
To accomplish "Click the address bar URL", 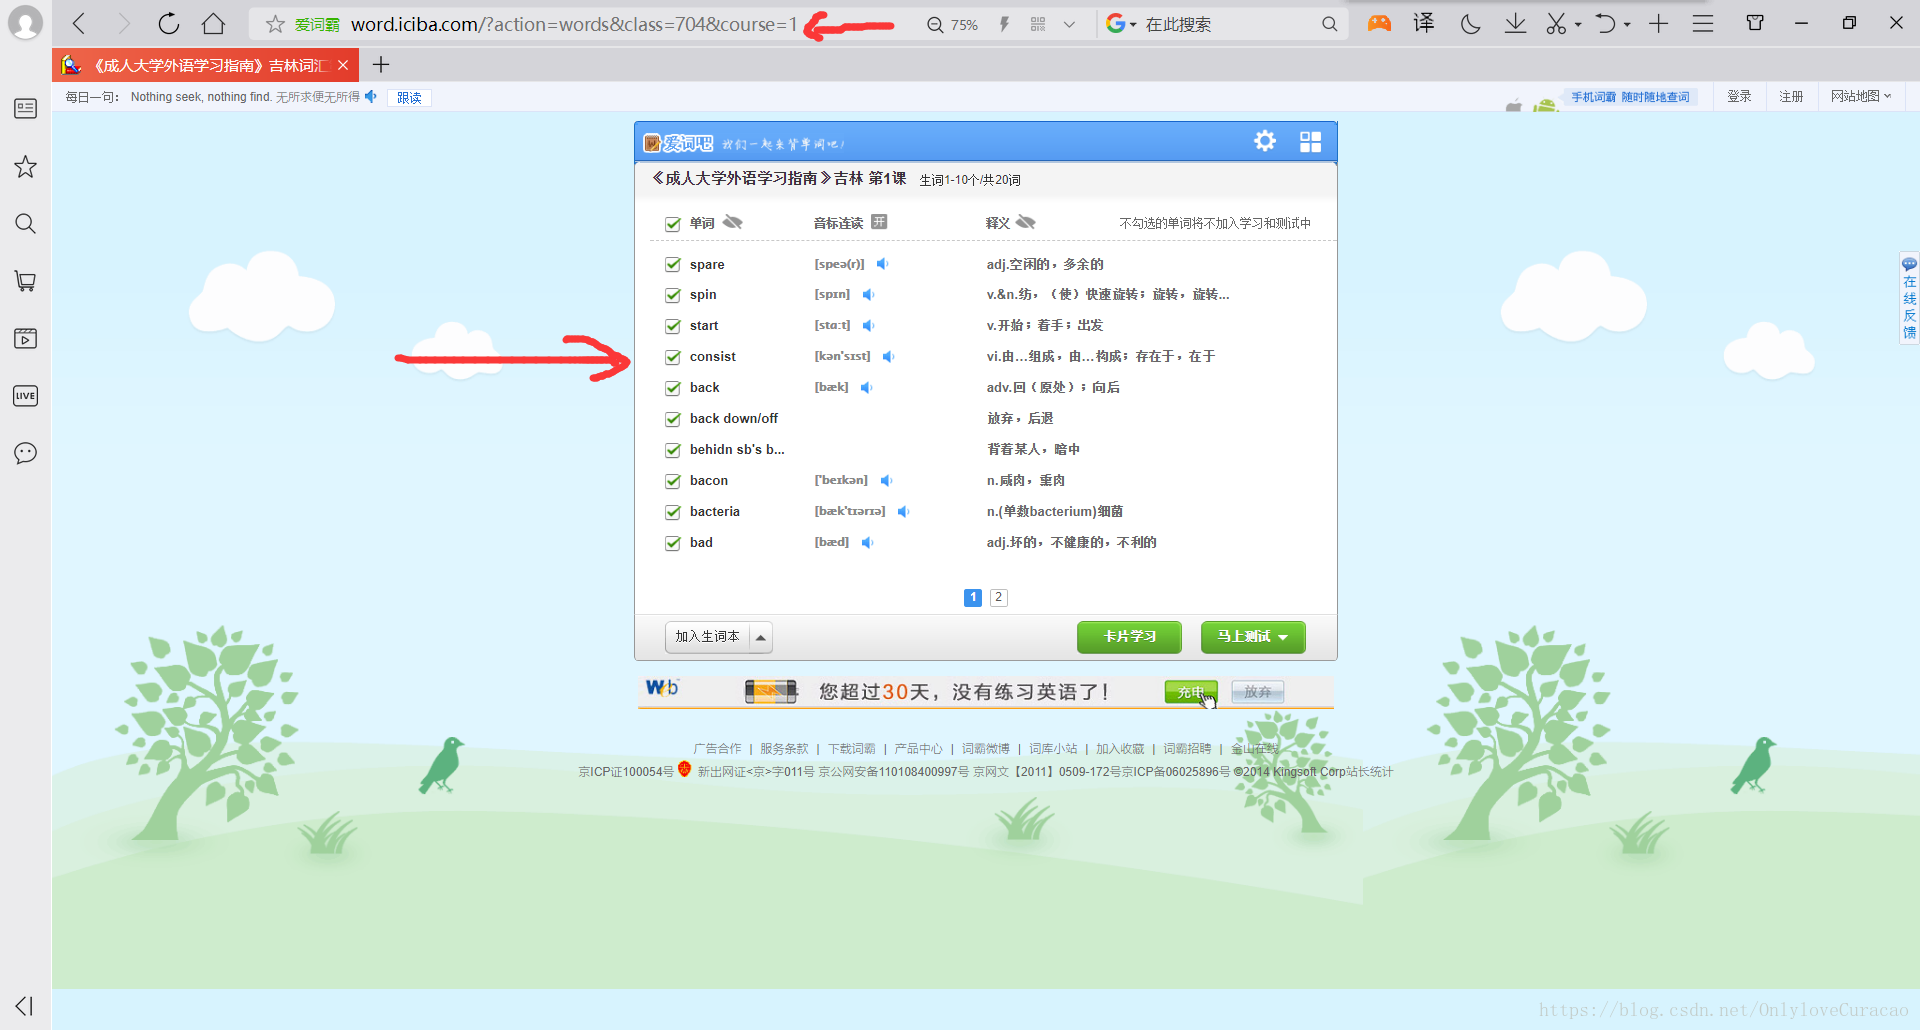I will tap(574, 24).
